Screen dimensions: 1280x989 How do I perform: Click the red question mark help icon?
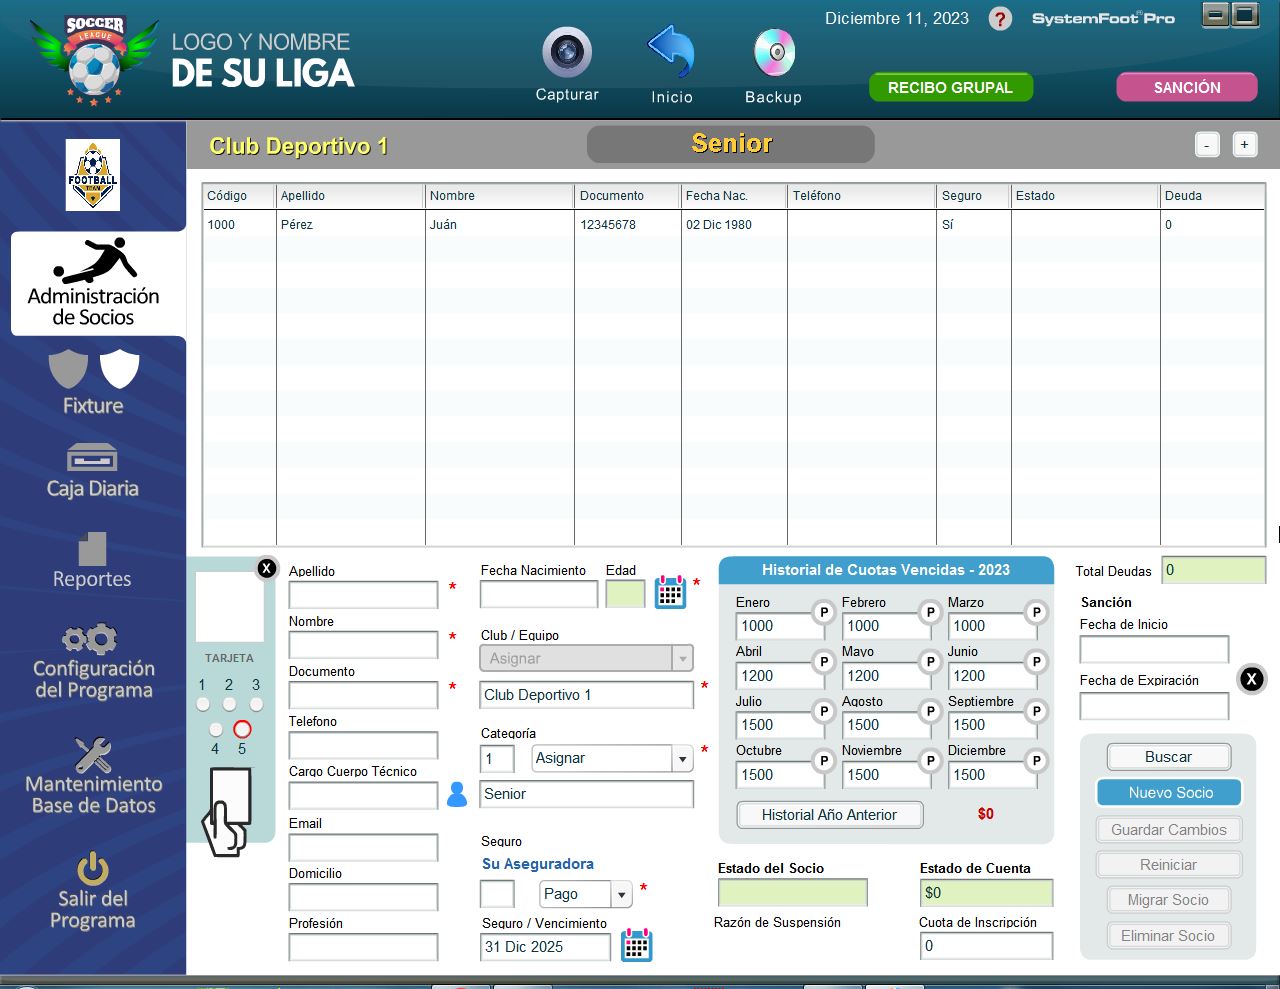tap(1000, 19)
